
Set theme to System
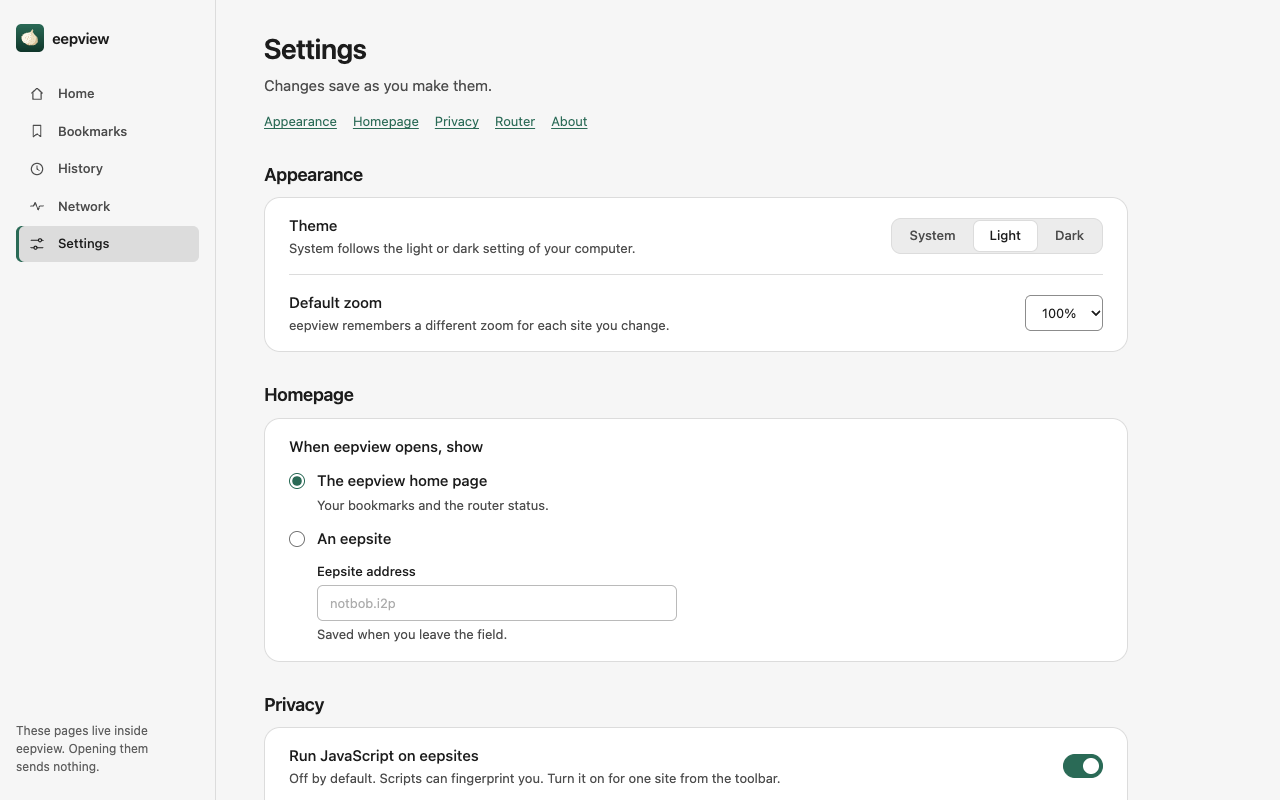(x=932, y=236)
